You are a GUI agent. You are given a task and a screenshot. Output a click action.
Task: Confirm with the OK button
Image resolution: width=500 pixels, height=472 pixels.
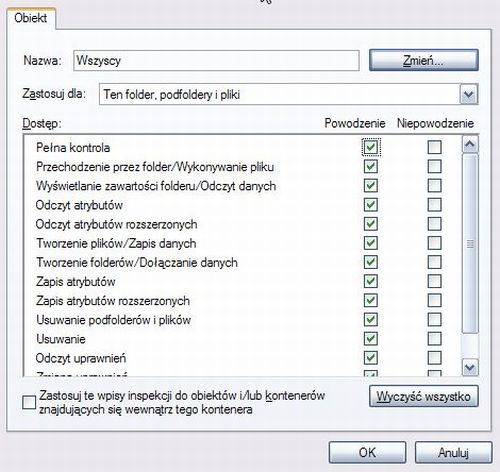(x=367, y=452)
